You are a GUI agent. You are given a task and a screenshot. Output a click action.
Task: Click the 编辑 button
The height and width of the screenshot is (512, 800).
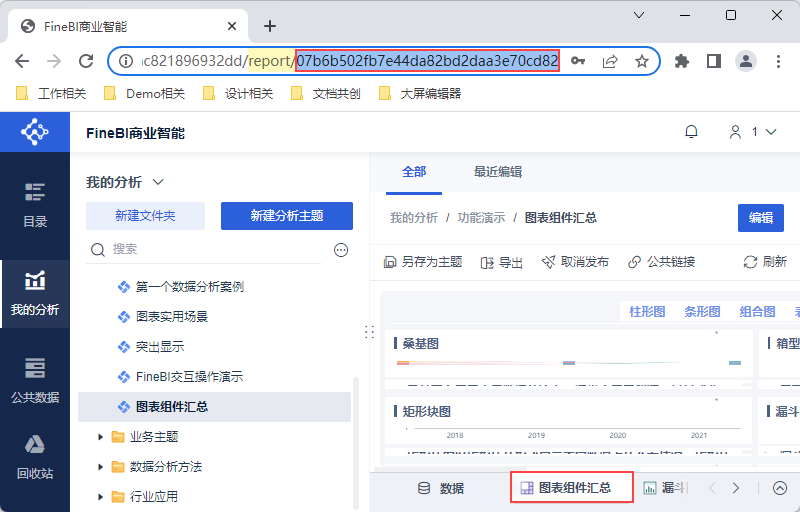[761, 218]
